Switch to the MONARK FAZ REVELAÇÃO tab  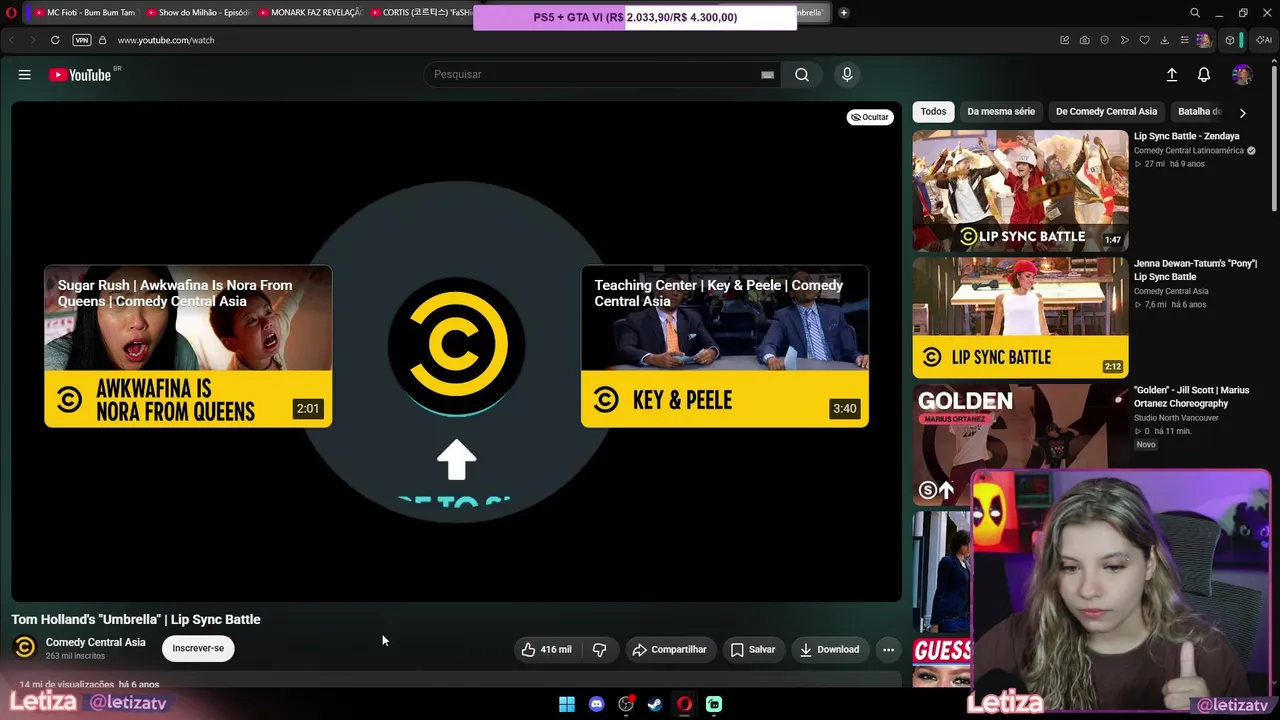[309, 13]
